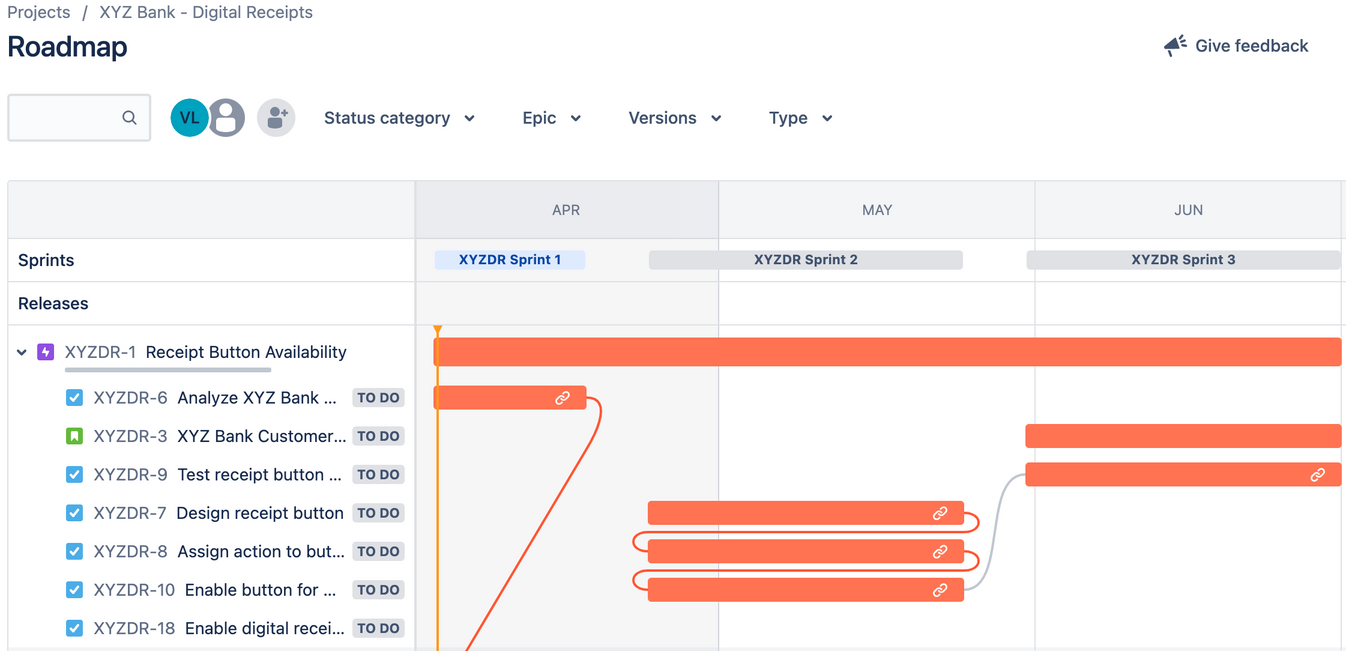The image size is (1346, 651).
Task: Select the XYZDR Sprint 1 label
Action: 510,260
